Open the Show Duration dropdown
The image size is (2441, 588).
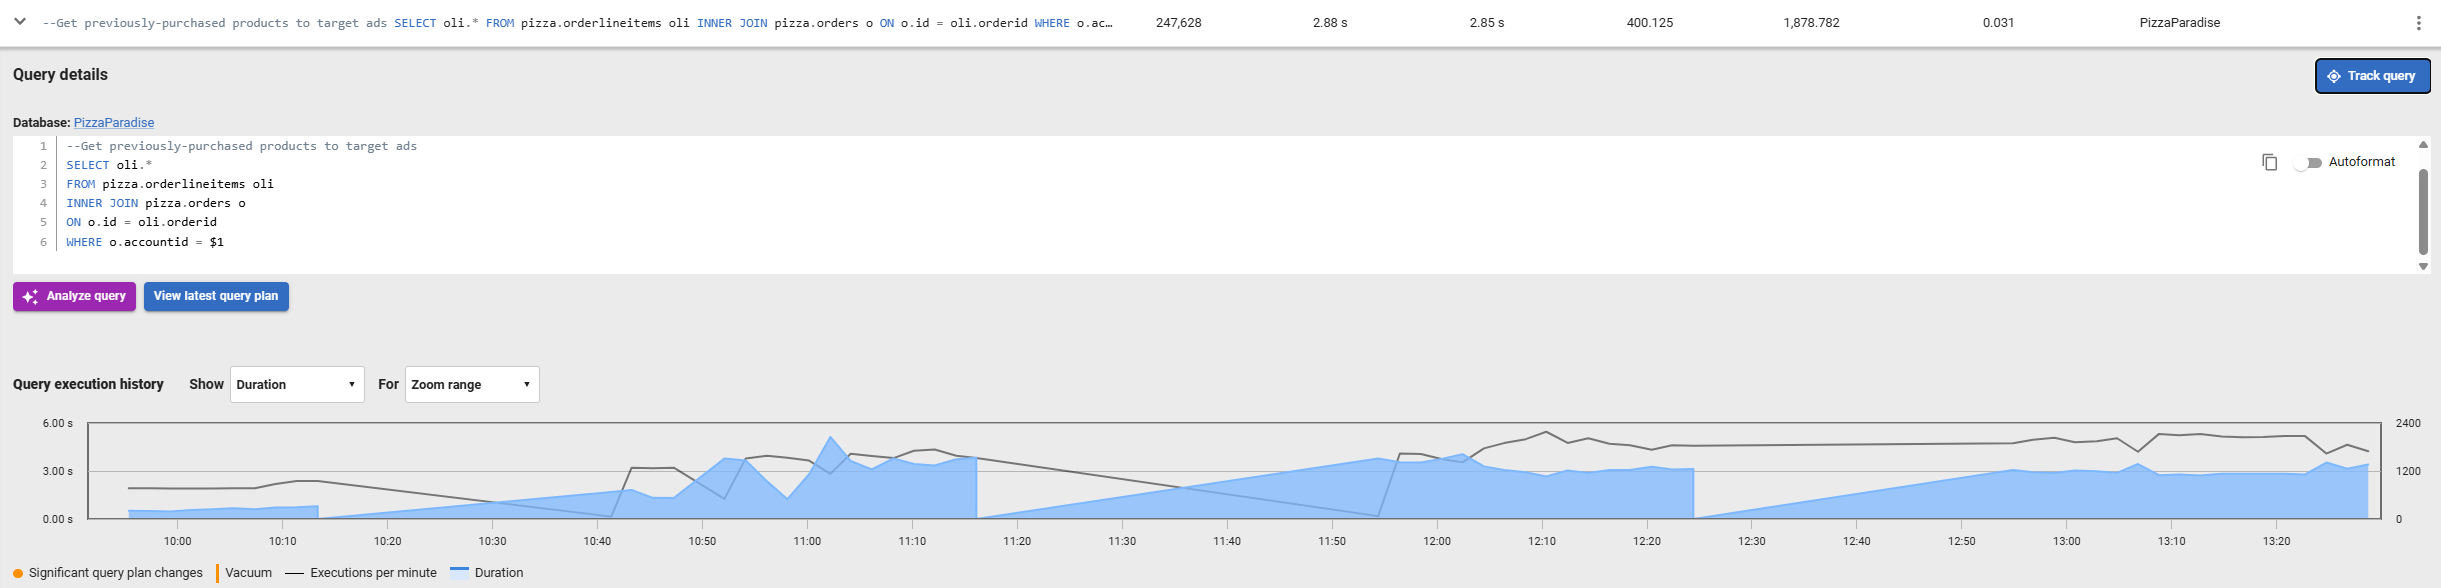(x=297, y=385)
